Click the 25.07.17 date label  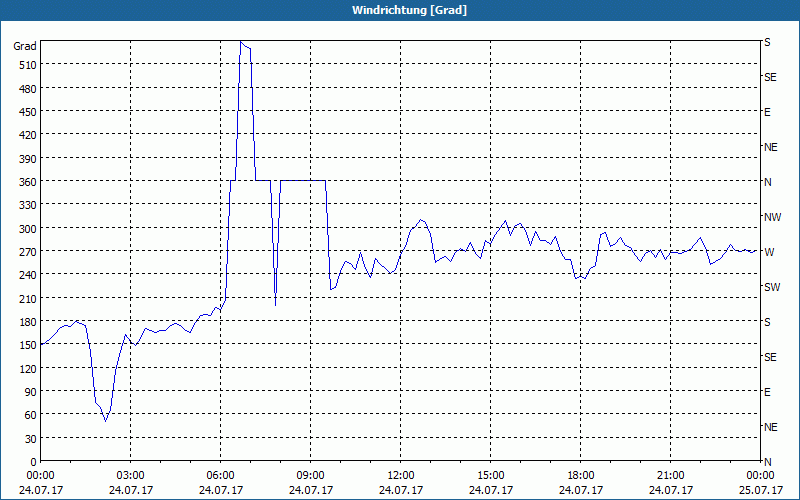[x=761, y=490]
